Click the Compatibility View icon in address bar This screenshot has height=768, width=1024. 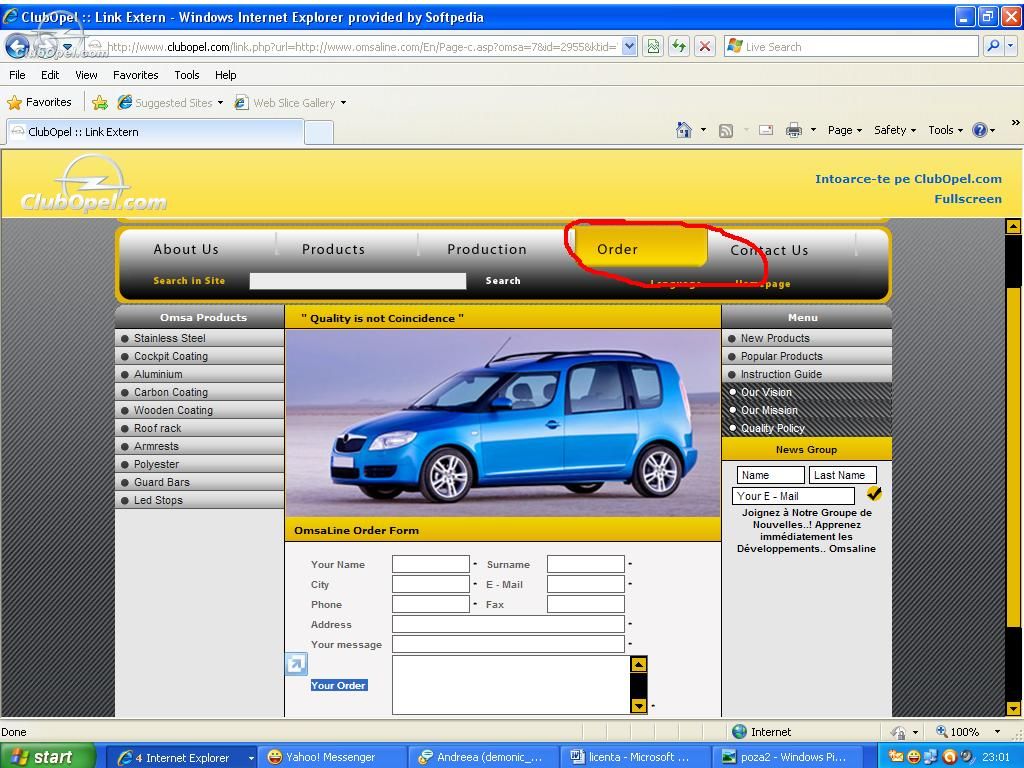(653, 46)
